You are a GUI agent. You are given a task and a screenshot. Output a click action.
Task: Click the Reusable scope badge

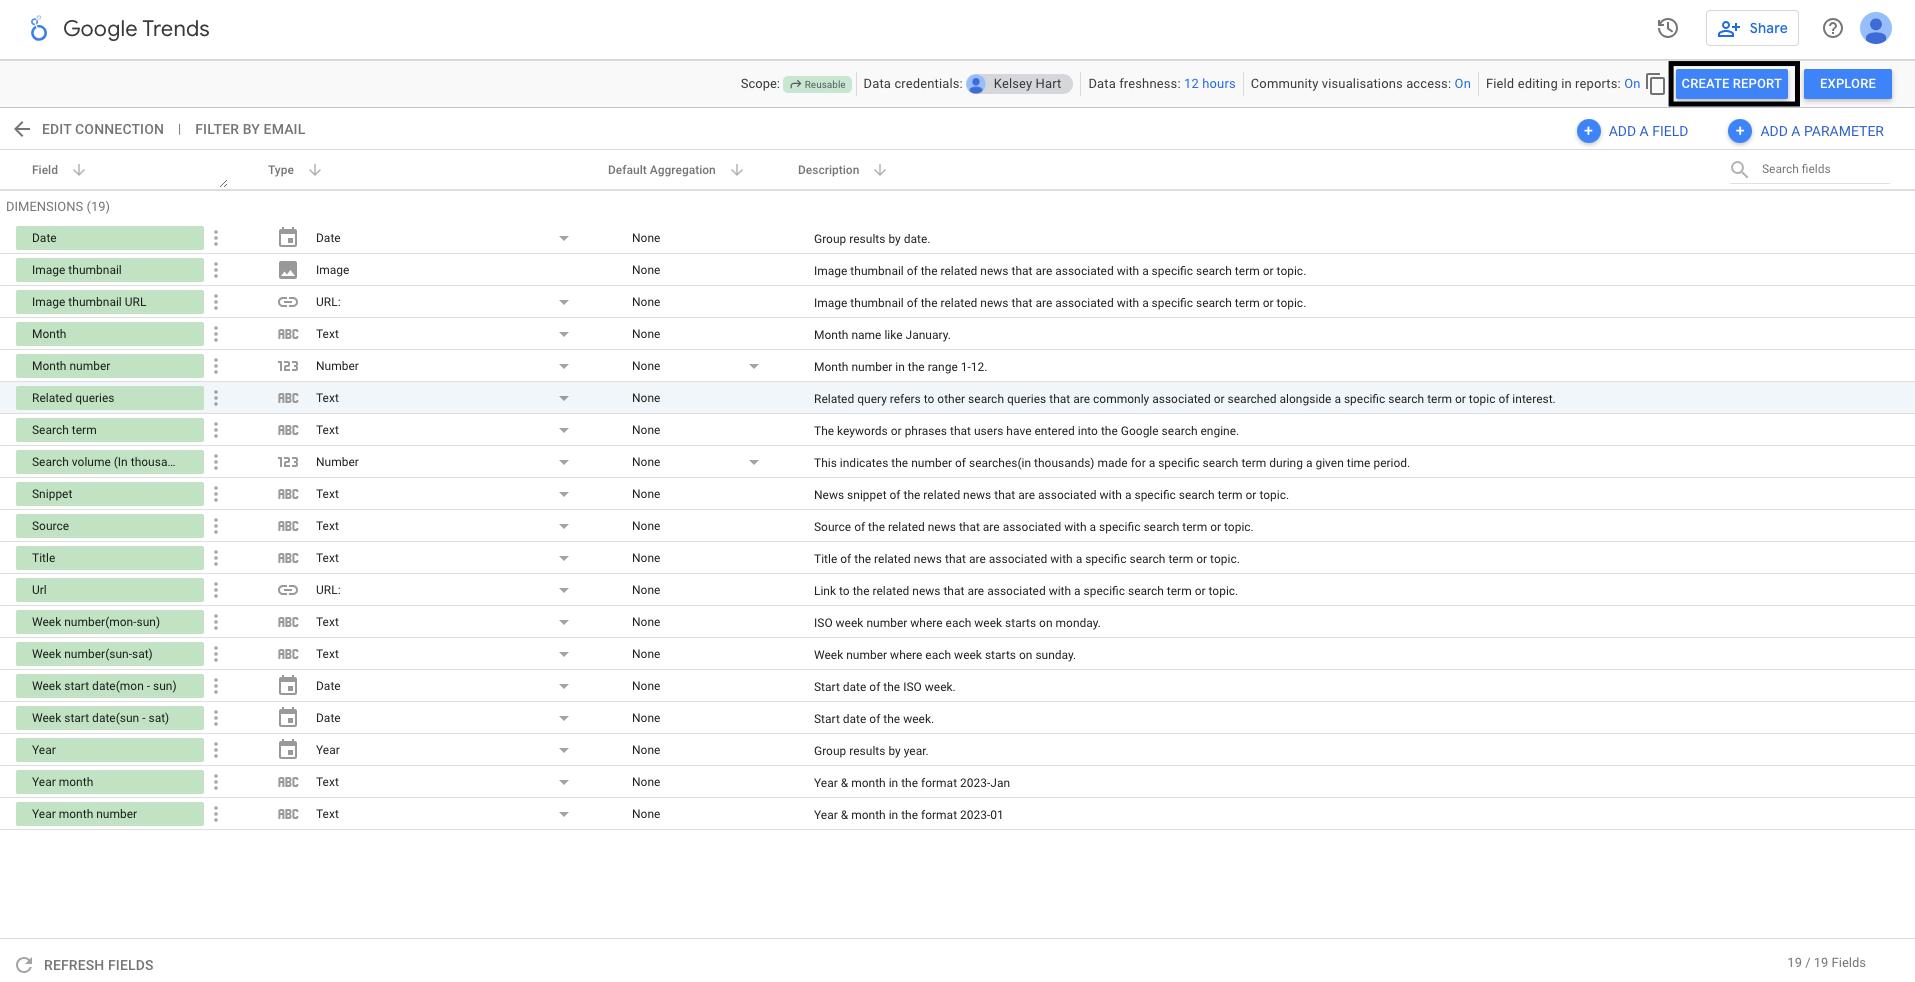click(x=817, y=84)
